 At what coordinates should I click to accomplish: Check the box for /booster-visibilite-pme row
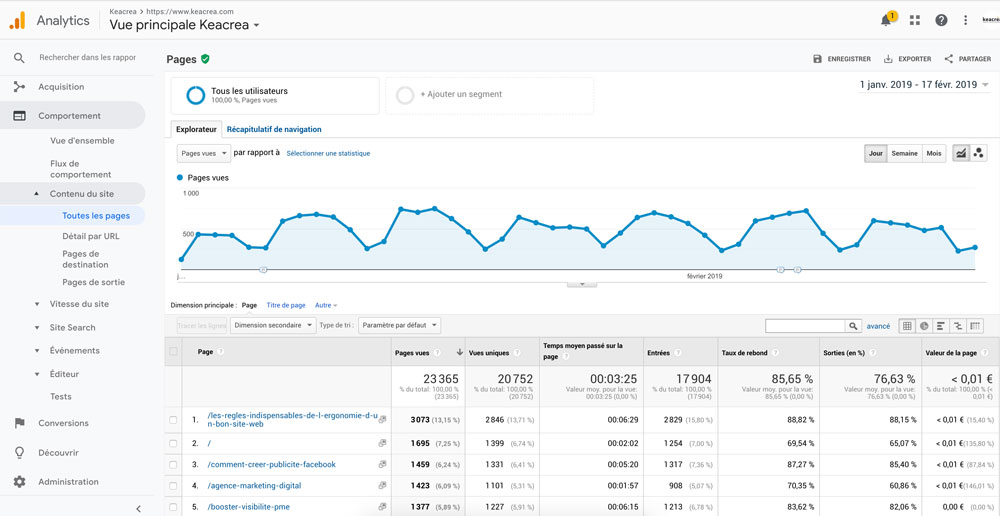174,507
